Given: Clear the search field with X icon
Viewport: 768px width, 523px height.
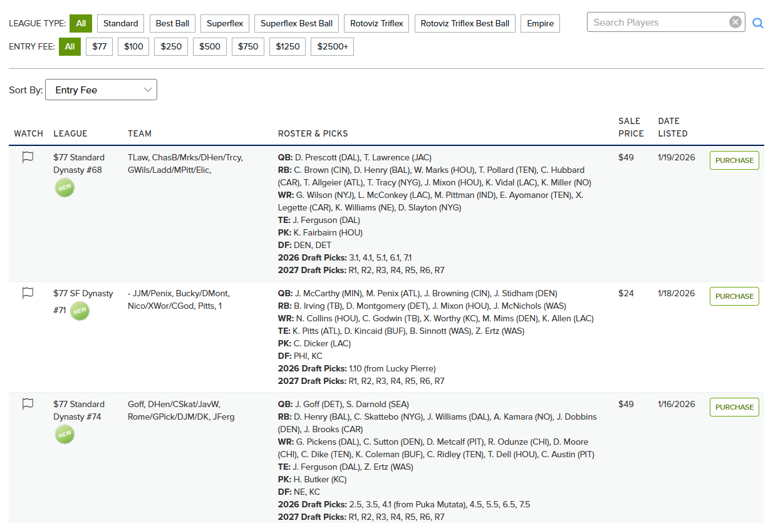Looking at the screenshot, I should coord(735,22).
